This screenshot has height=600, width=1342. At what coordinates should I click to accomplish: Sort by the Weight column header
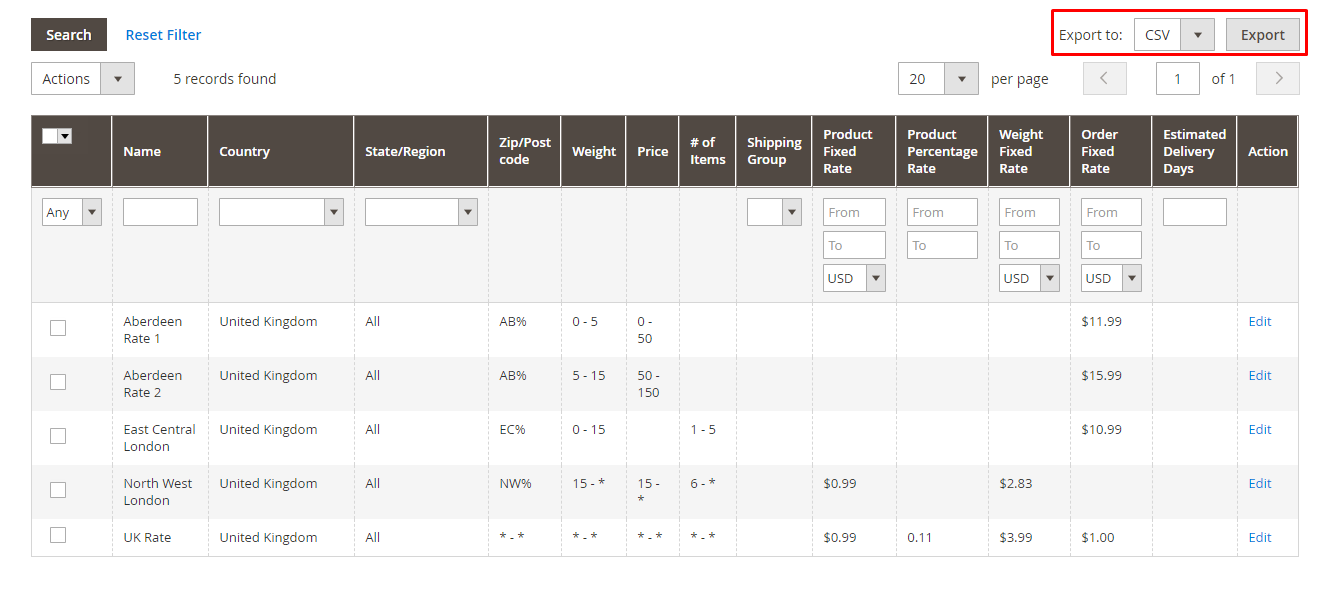click(593, 152)
